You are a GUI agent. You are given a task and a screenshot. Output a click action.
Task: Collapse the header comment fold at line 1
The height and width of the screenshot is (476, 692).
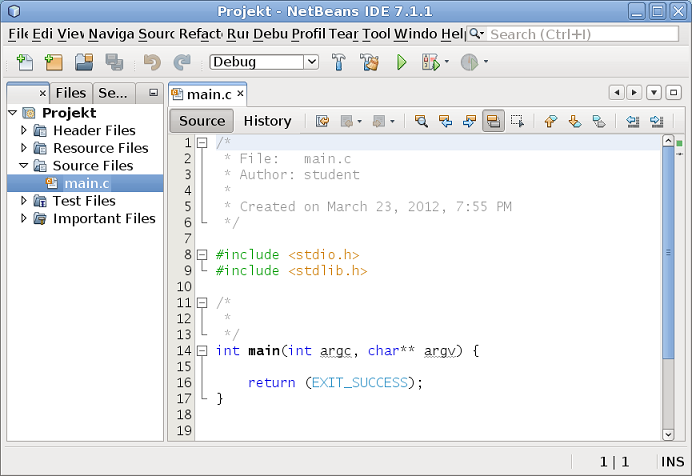[202, 142]
